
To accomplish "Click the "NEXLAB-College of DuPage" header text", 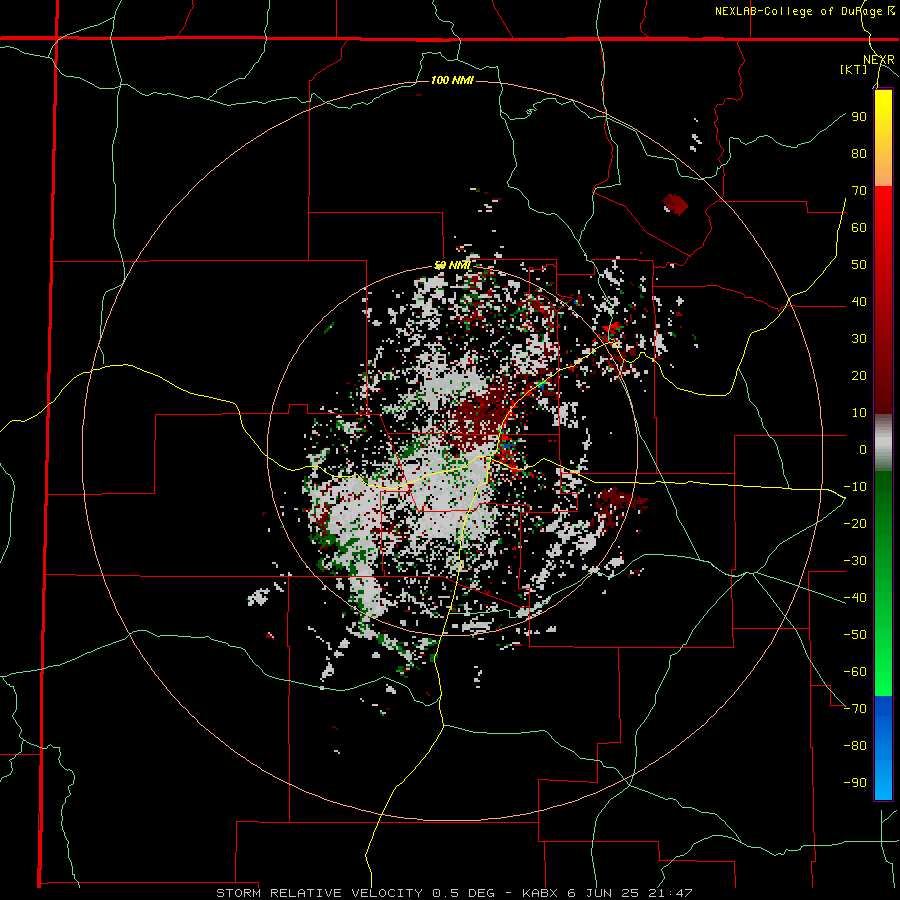I will click(798, 11).
